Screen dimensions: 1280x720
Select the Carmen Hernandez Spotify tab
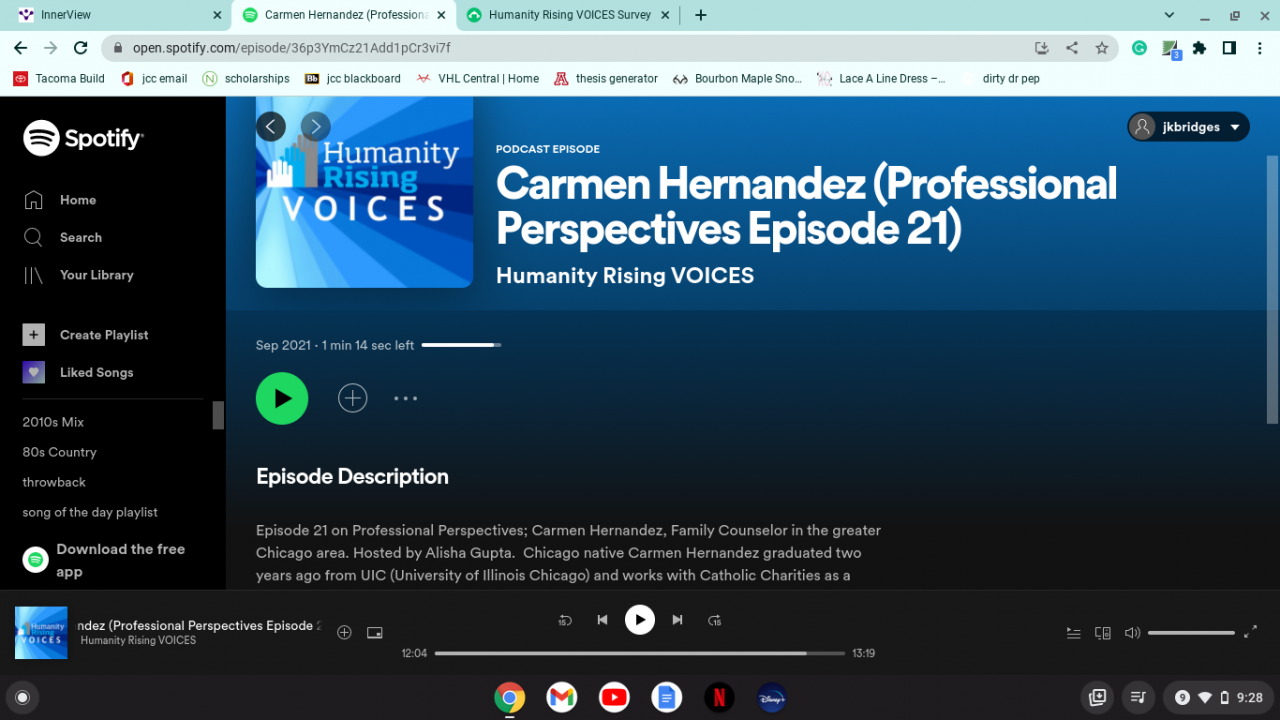[344, 15]
